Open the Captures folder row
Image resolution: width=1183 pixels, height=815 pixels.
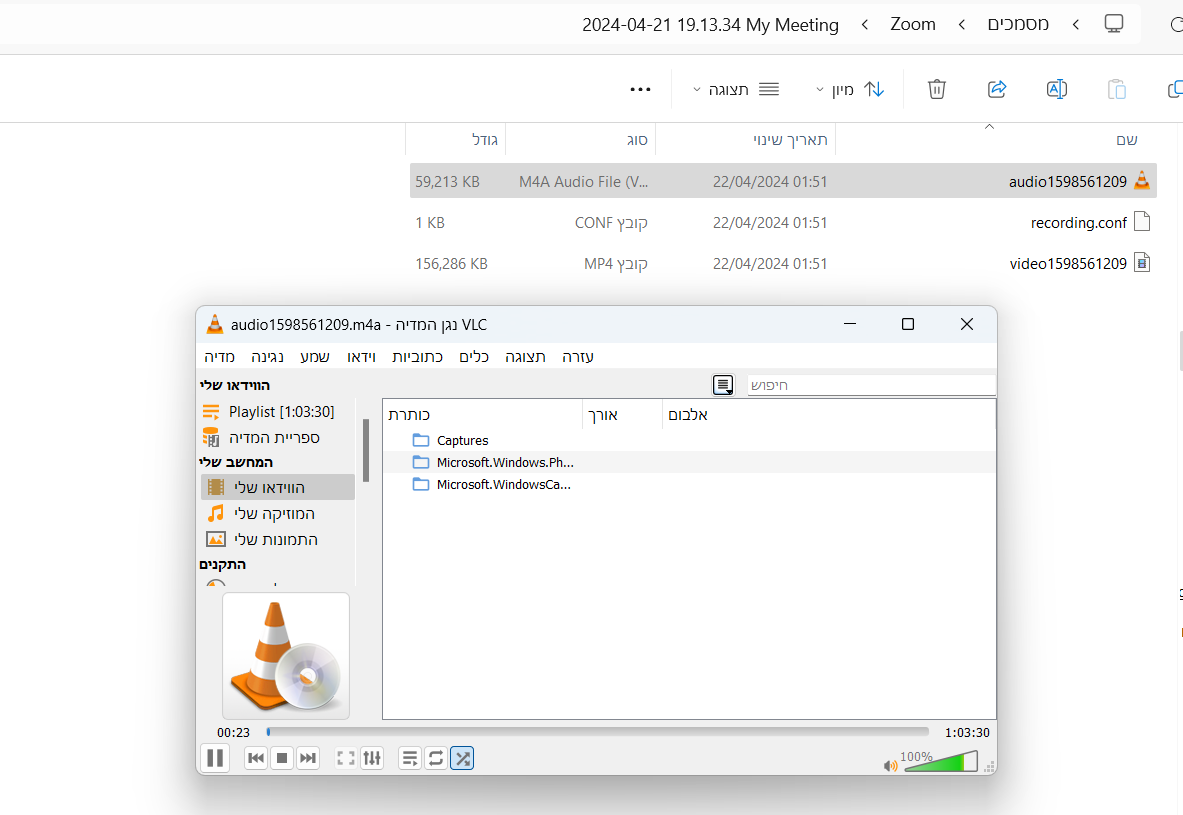[689, 441]
